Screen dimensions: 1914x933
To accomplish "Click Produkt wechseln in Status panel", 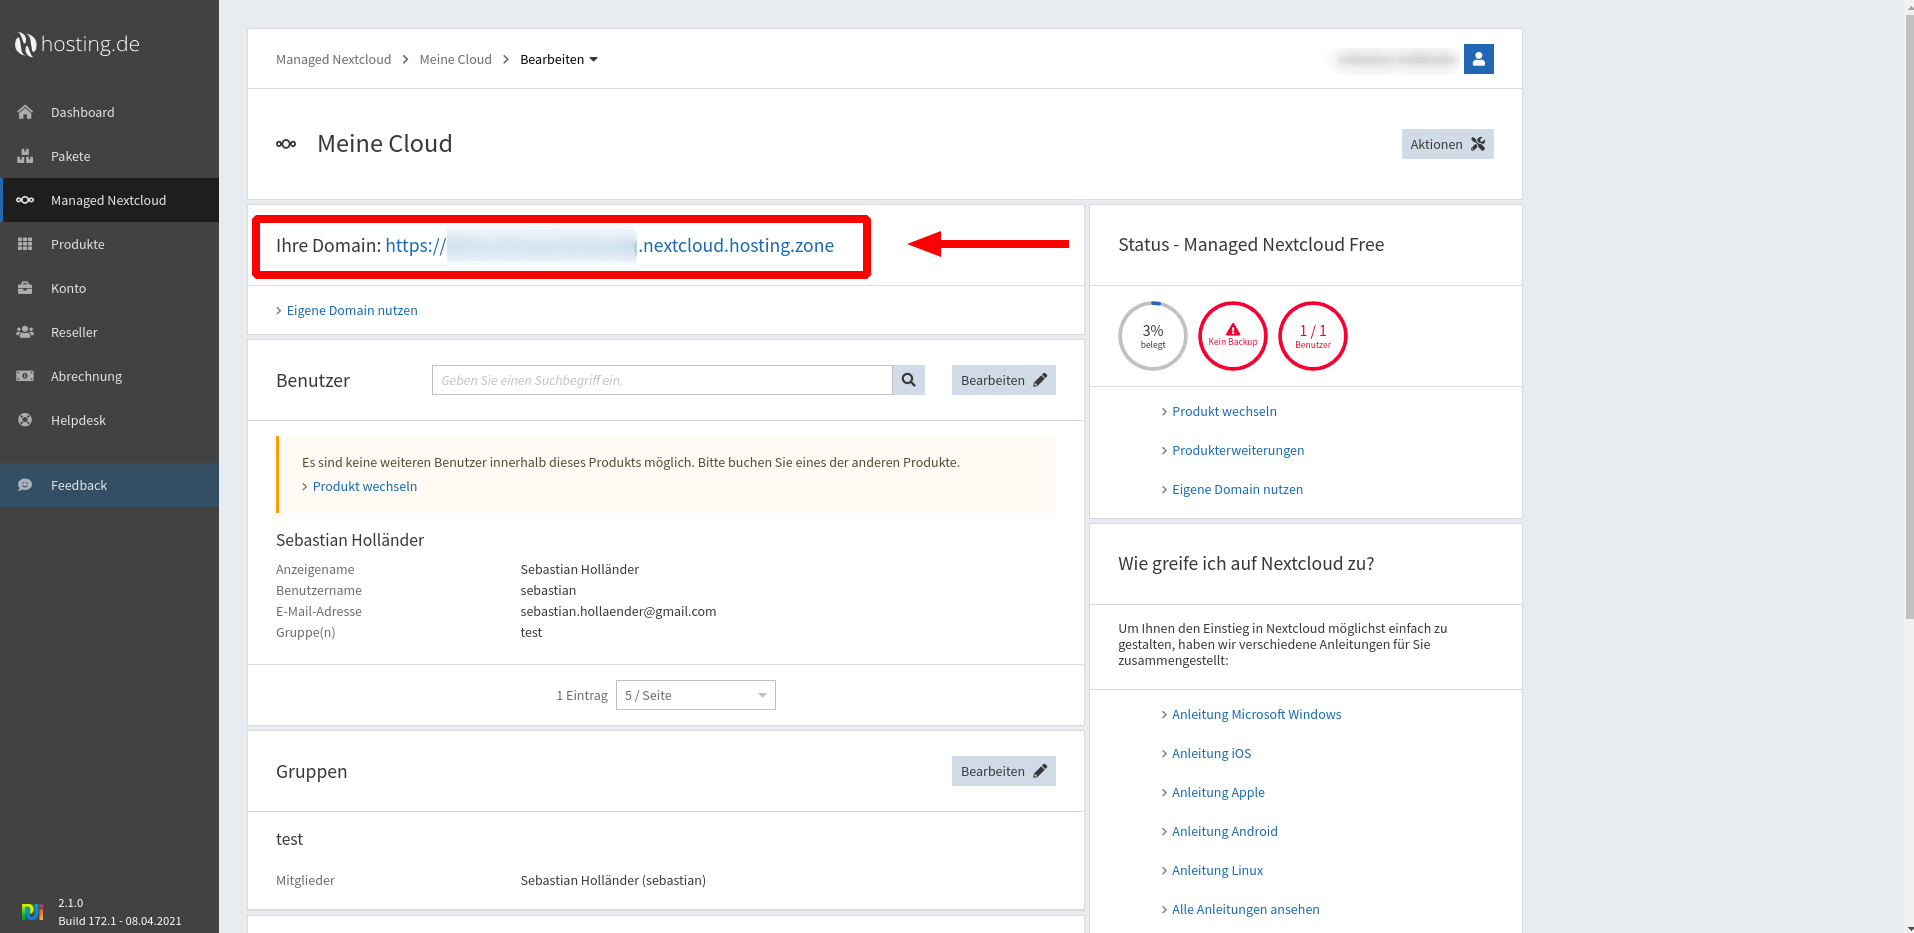I will (1224, 411).
